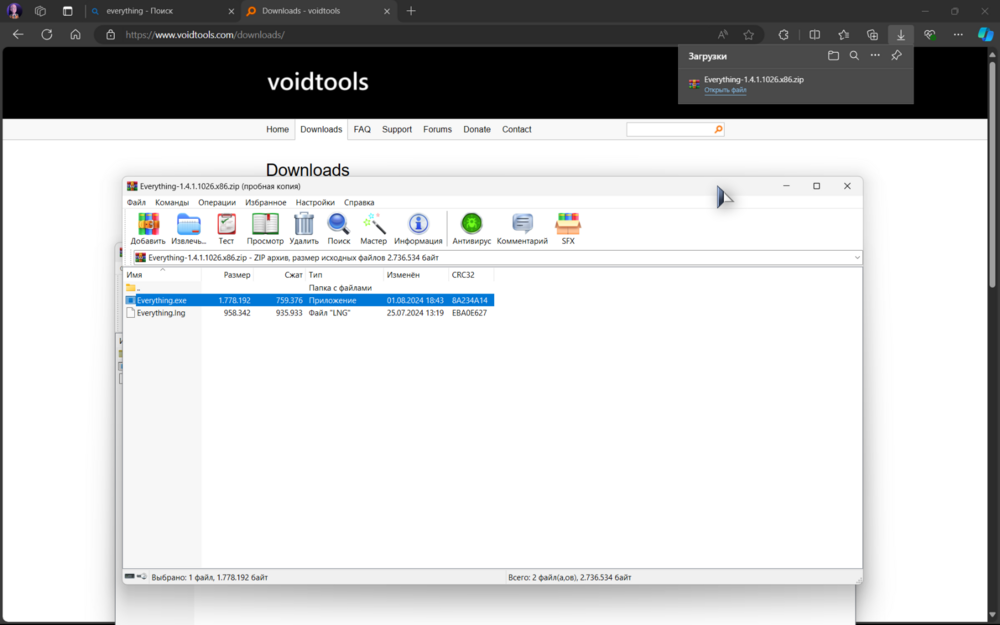Viewport: 1000px width, 625px height.
Task: Sort file list by Тип column
Action: pyautogui.click(x=345, y=275)
